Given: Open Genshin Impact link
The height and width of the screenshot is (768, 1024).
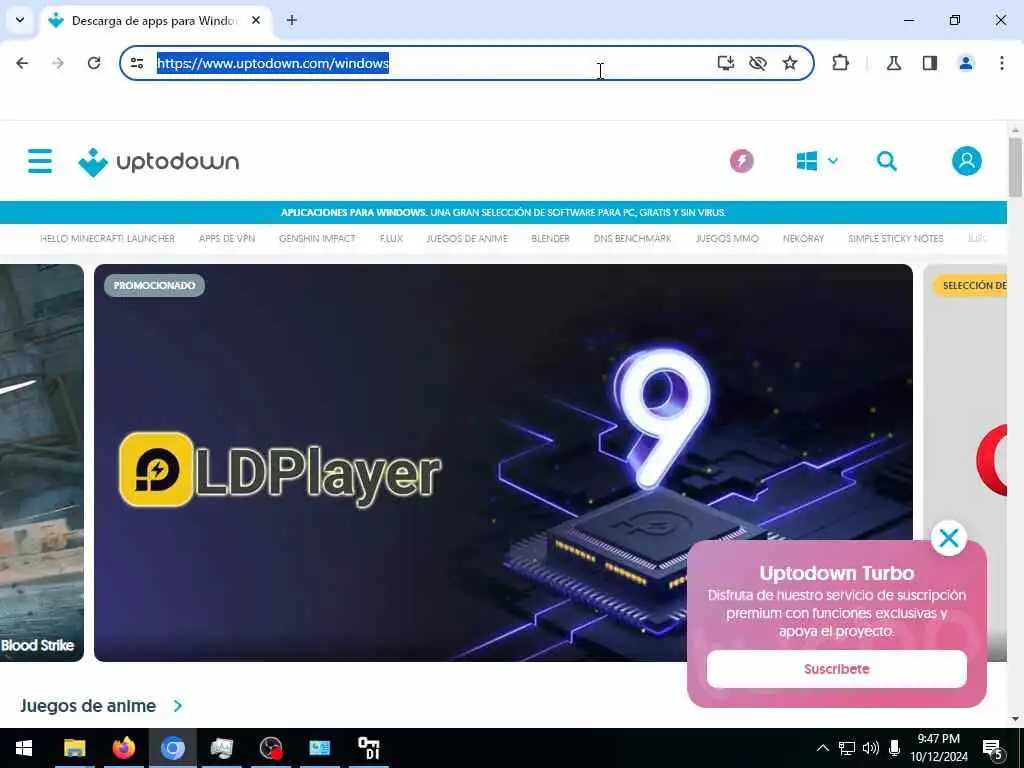Looking at the screenshot, I should coord(317,238).
